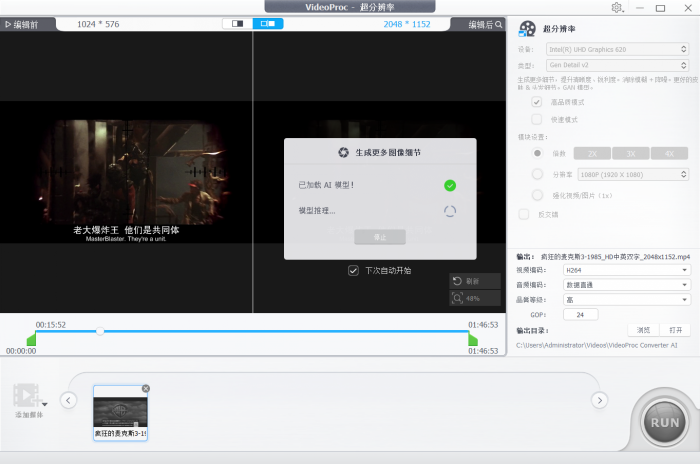This screenshot has width=700, height=464.
Task: Toggle the 高品质模式 checkbox
Action: click(x=537, y=102)
